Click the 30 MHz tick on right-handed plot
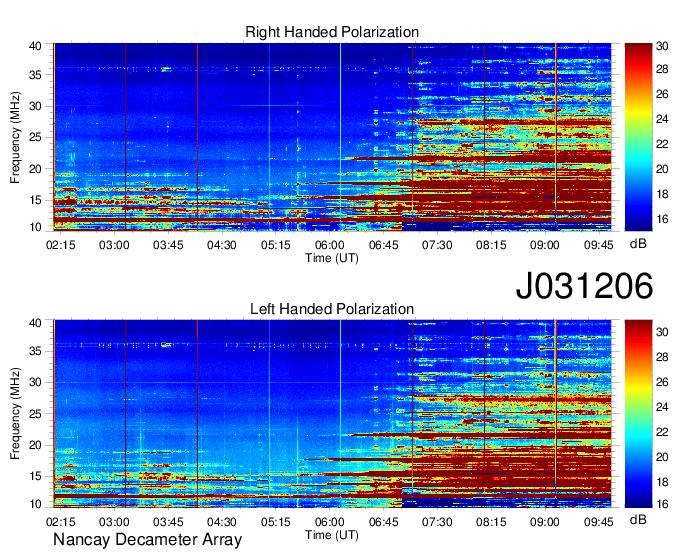This screenshot has height=552, width=680. coord(35,106)
